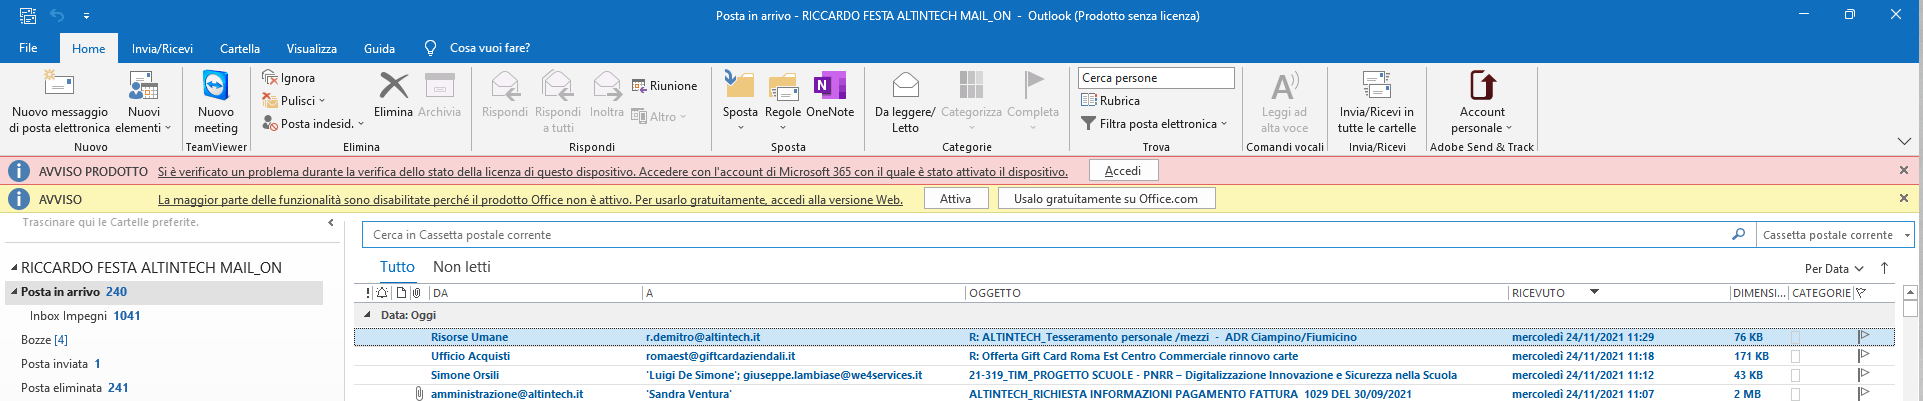
Task: Archive message with Archivia
Action: pos(439,96)
